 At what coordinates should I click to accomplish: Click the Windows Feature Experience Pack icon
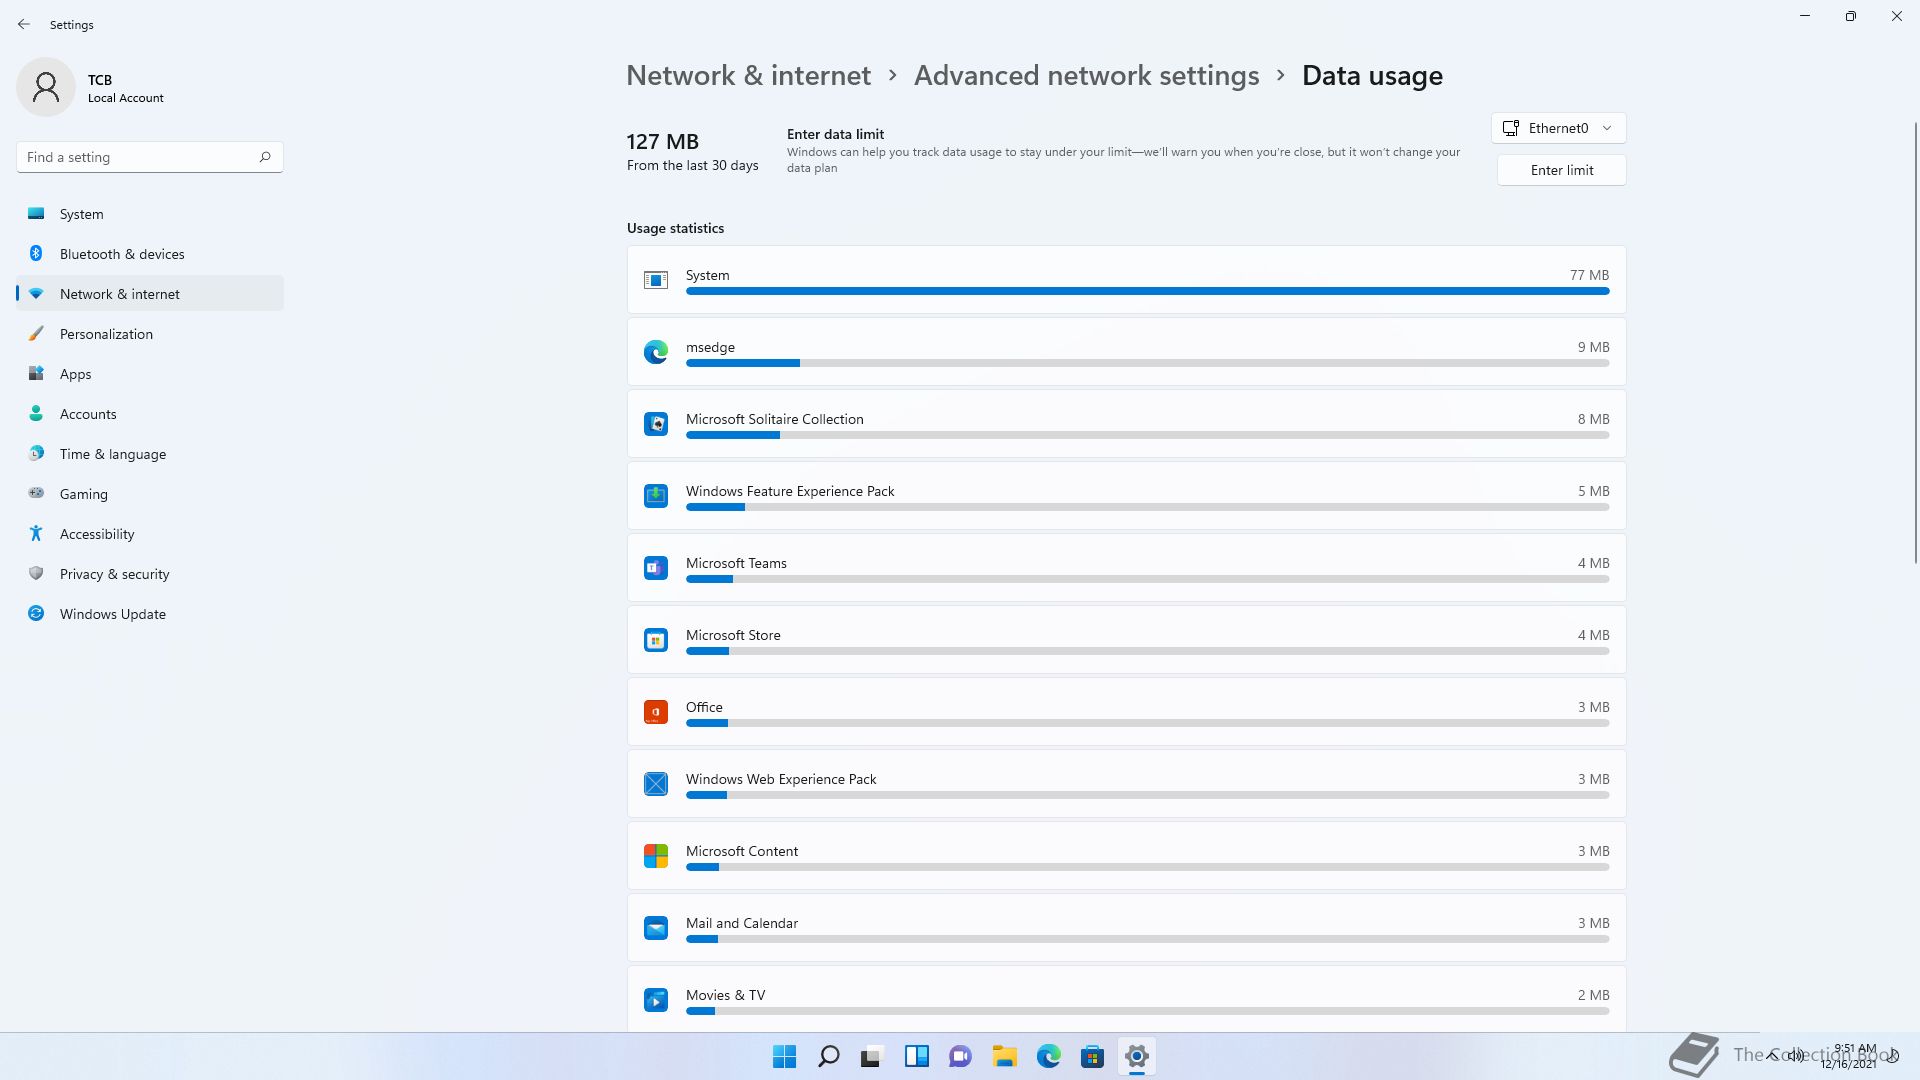656,496
